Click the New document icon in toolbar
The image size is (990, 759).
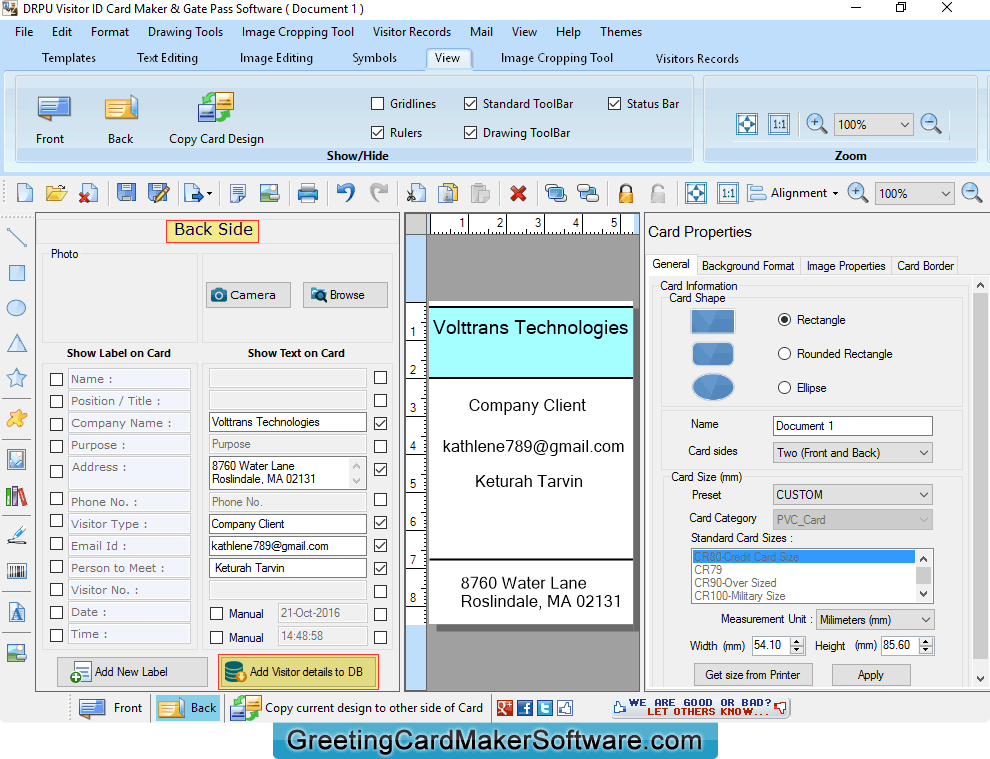click(25, 193)
